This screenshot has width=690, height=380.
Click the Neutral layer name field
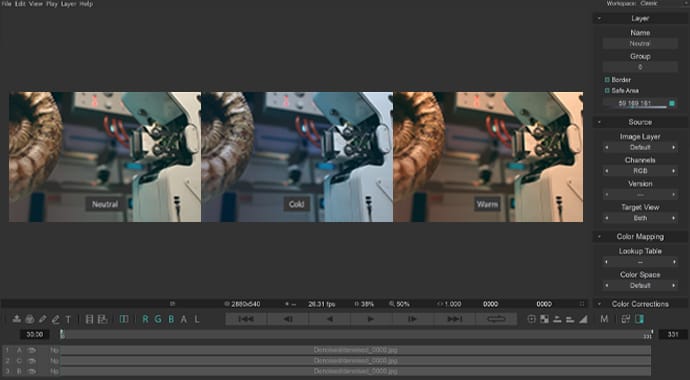(x=640, y=44)
